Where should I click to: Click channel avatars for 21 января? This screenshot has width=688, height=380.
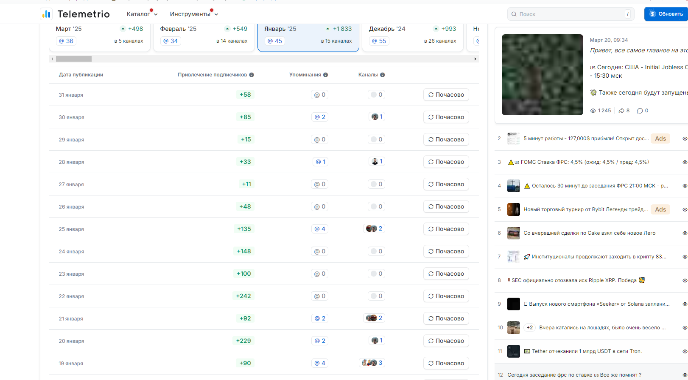pyautogui.click(x=371, y=318)
